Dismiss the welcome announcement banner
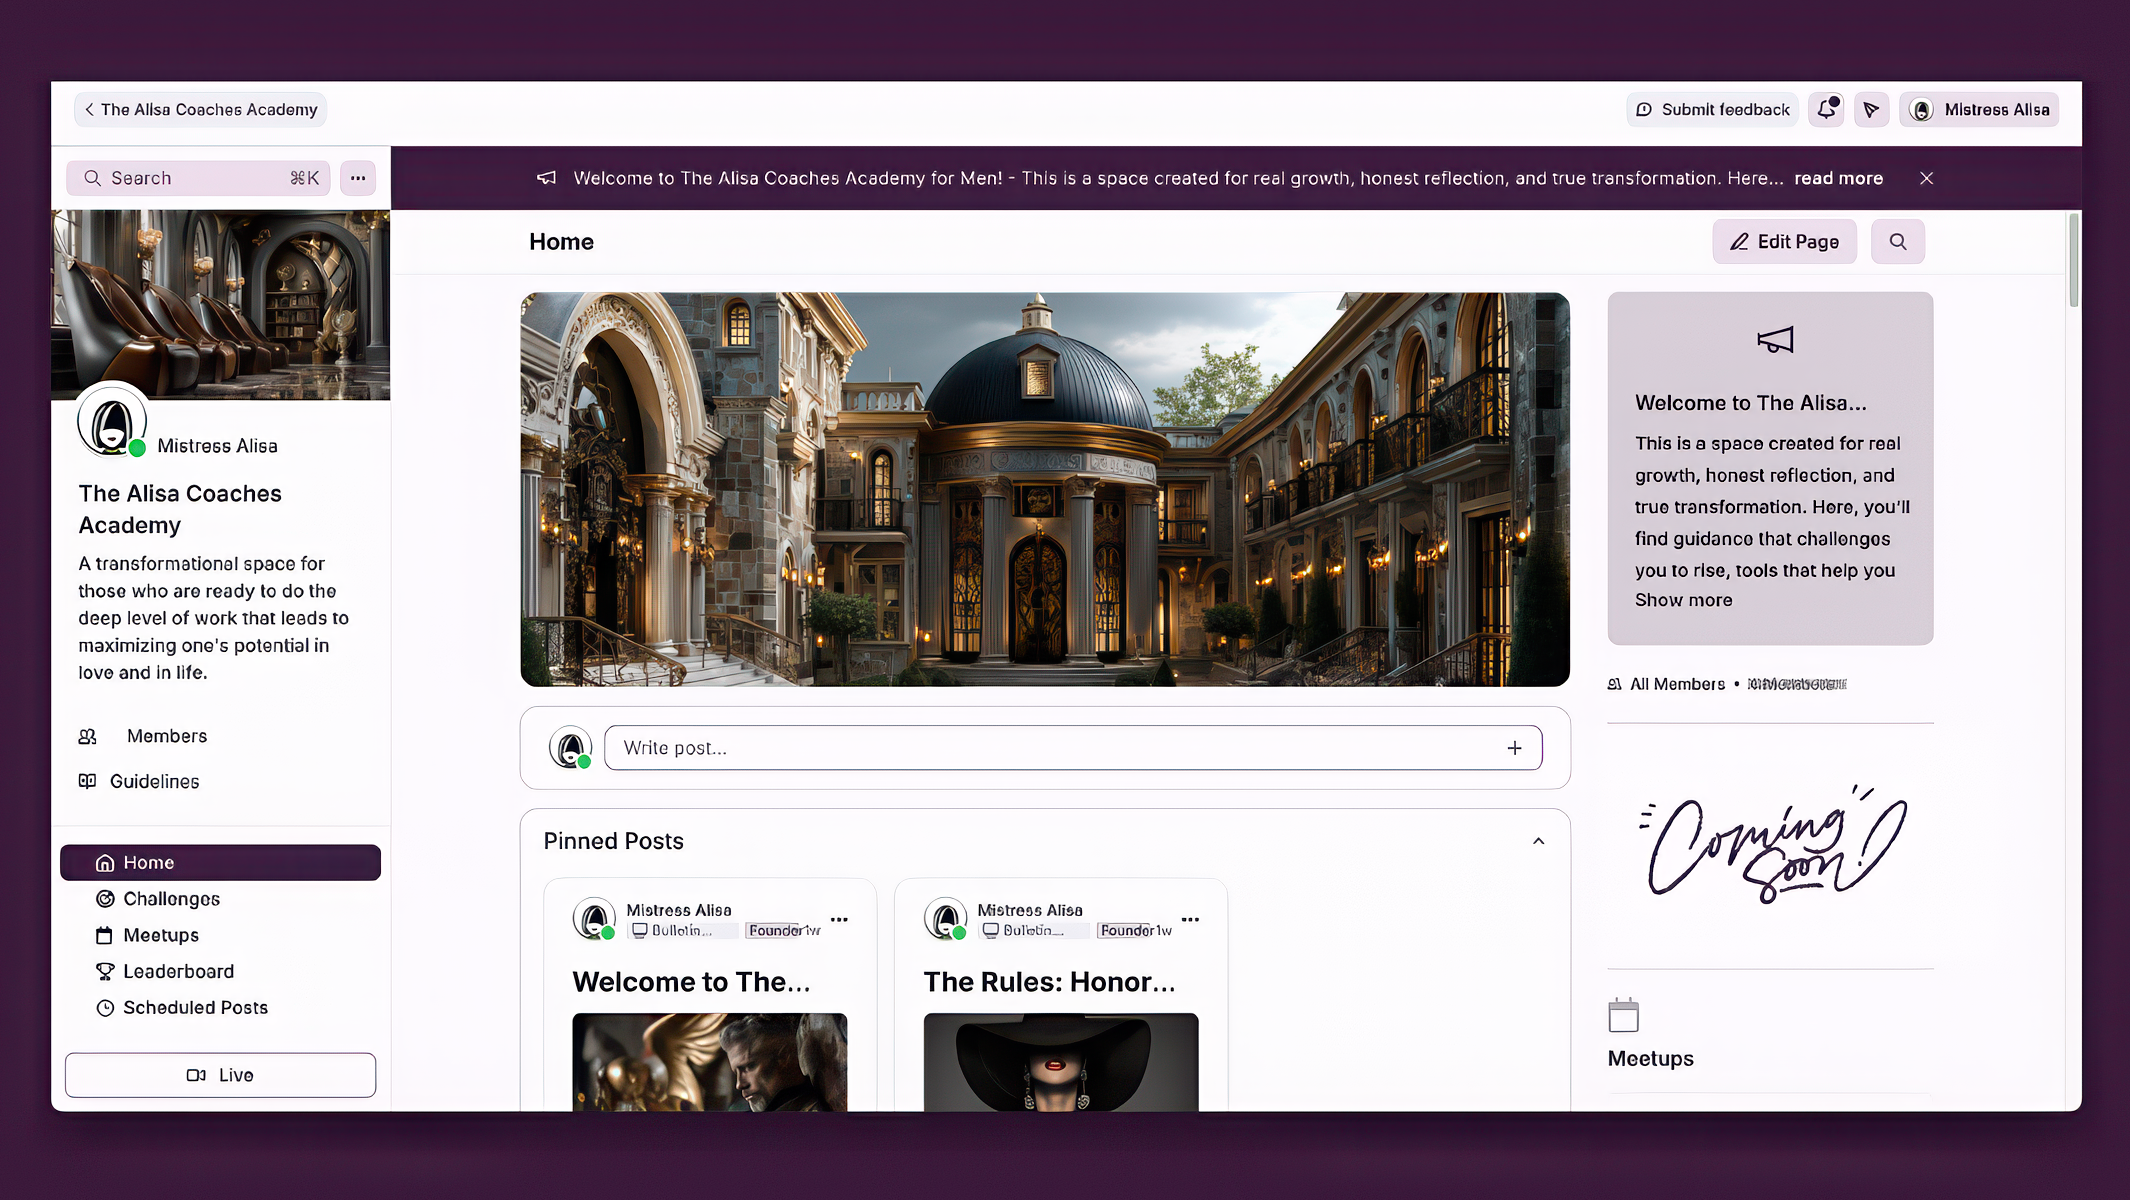This screenshot has width=2130, height=1200. [x=1926, y=178]
